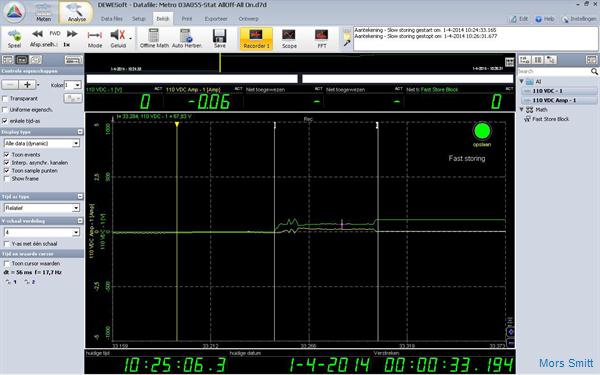The image size is (600, 375).
Task: Toggle the enkele tijd-as checkbox
Action: pyautogui.click(x=5, y=121)
